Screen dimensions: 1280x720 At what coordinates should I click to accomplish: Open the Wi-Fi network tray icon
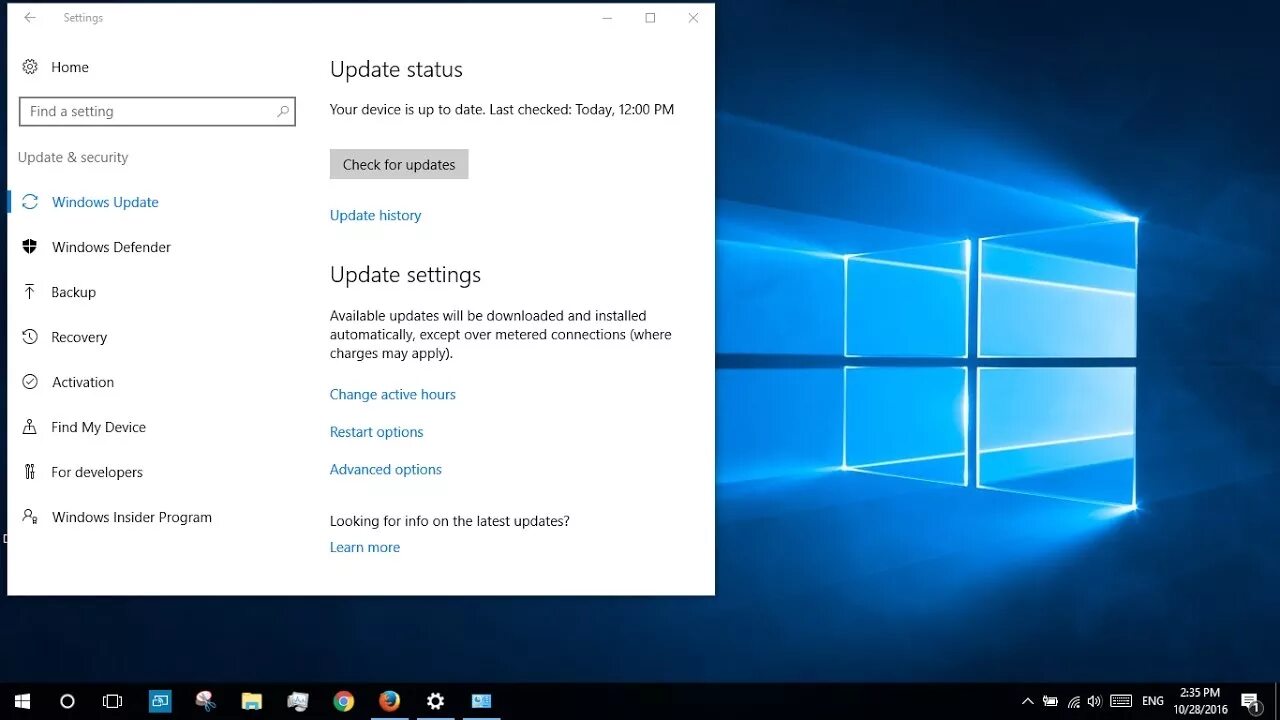click(1073, 701)
